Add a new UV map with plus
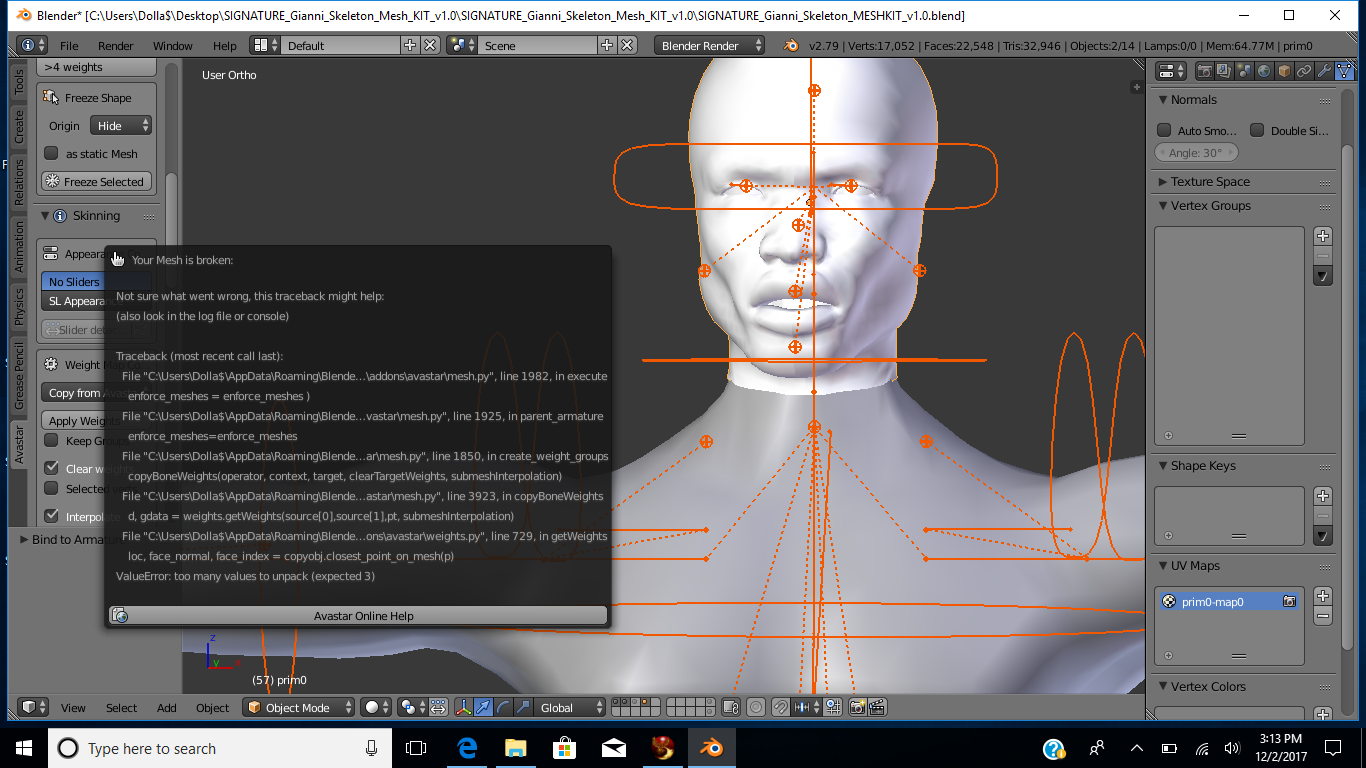Screen dimensions: 1366x768 point(1323,596)
